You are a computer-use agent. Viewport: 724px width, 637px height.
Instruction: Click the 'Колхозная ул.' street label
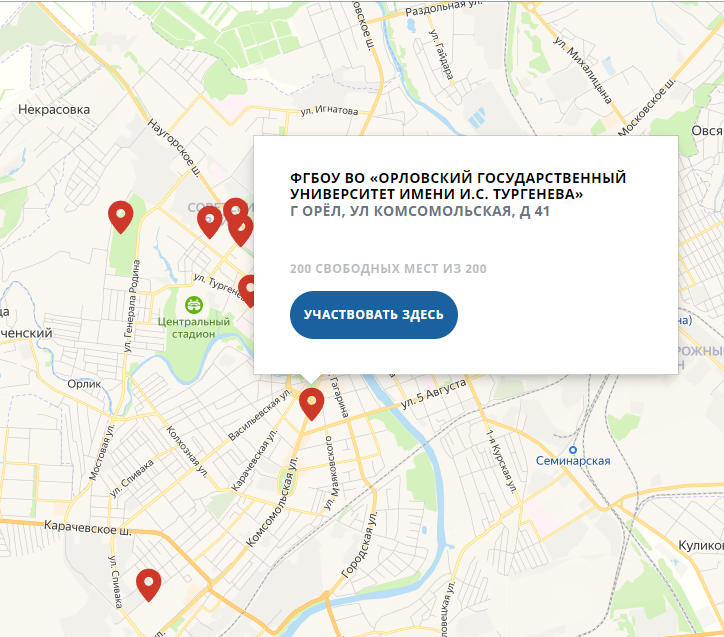187,451
